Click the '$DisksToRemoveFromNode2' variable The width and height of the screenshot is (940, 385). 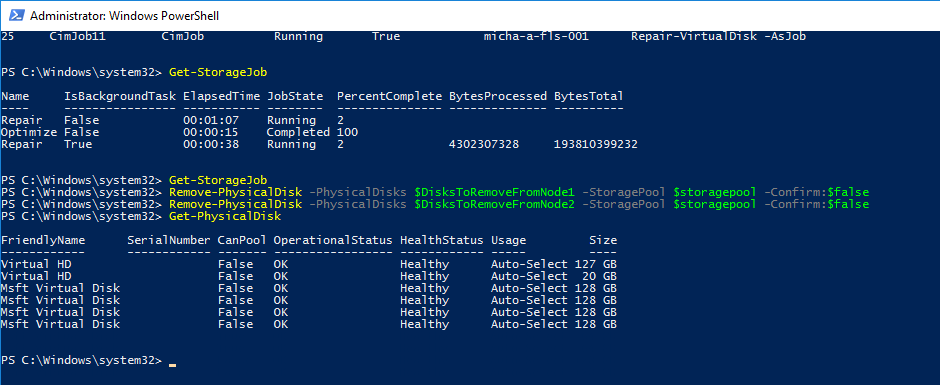pos(495,204)
